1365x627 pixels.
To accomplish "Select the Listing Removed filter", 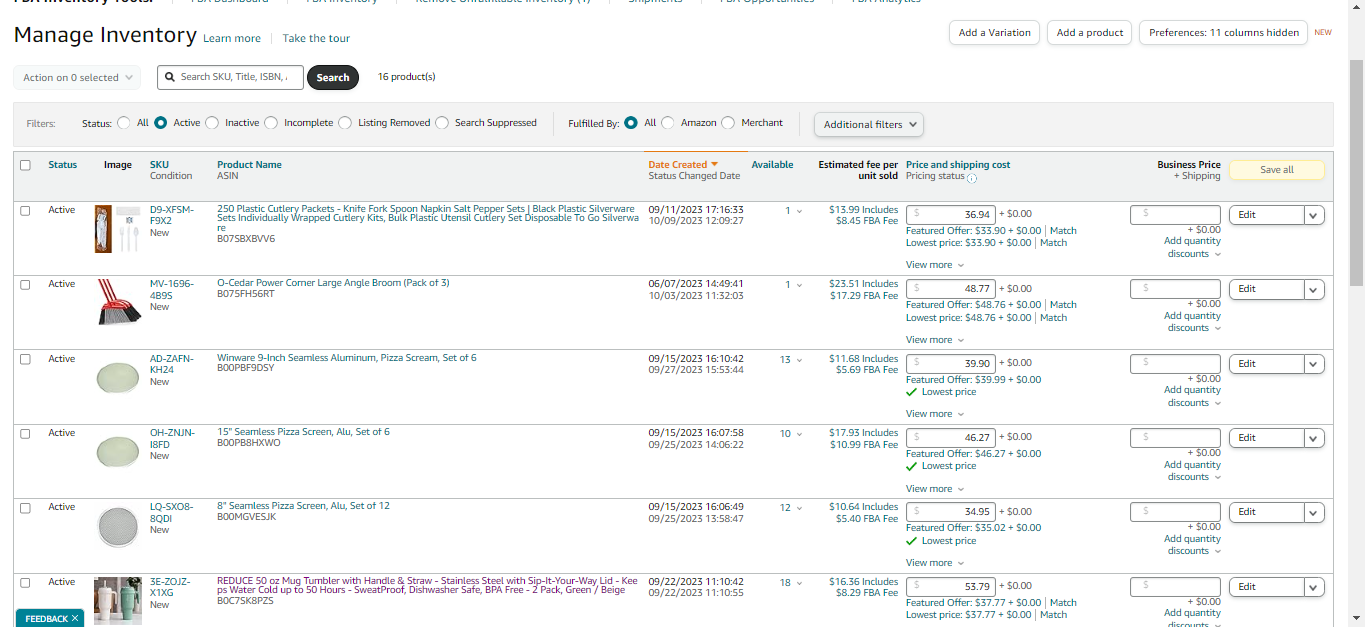I will pos(345,123).
